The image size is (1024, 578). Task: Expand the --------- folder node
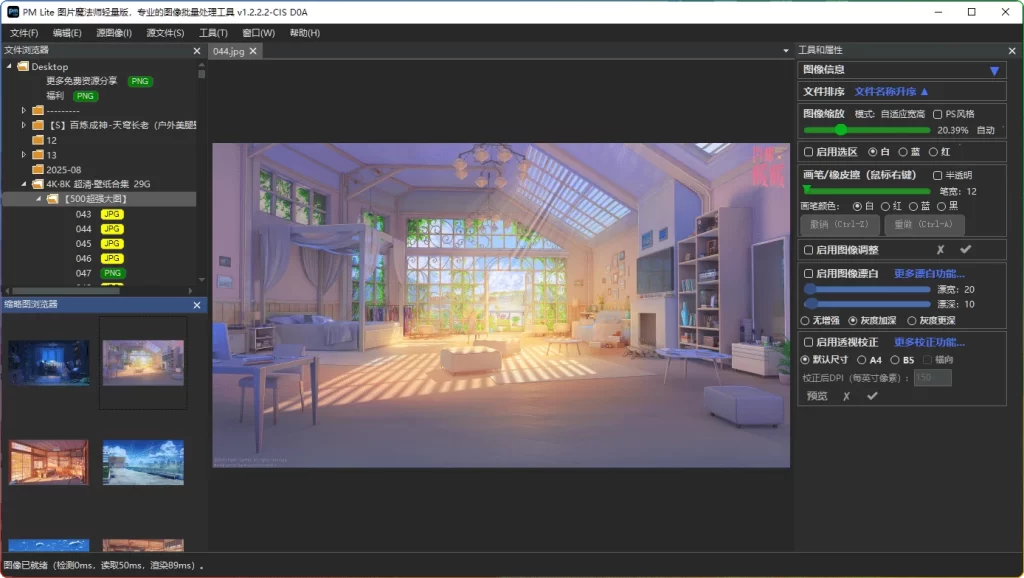click(24, 110)
